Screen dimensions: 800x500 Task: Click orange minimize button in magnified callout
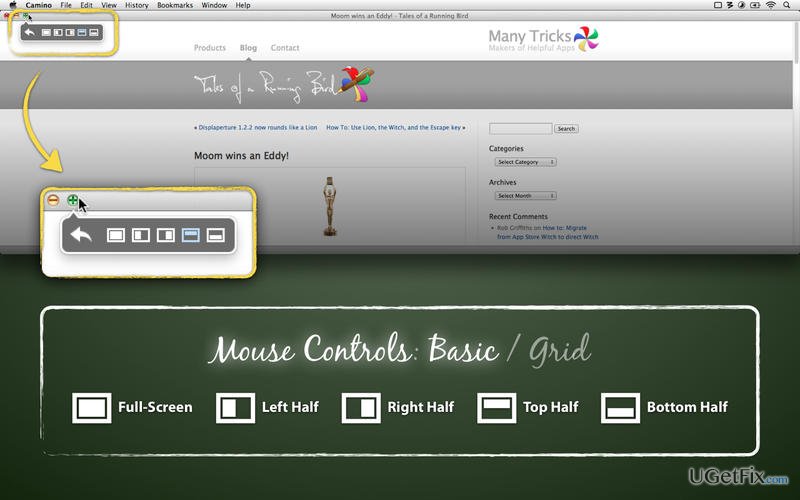tap(53, 200)
